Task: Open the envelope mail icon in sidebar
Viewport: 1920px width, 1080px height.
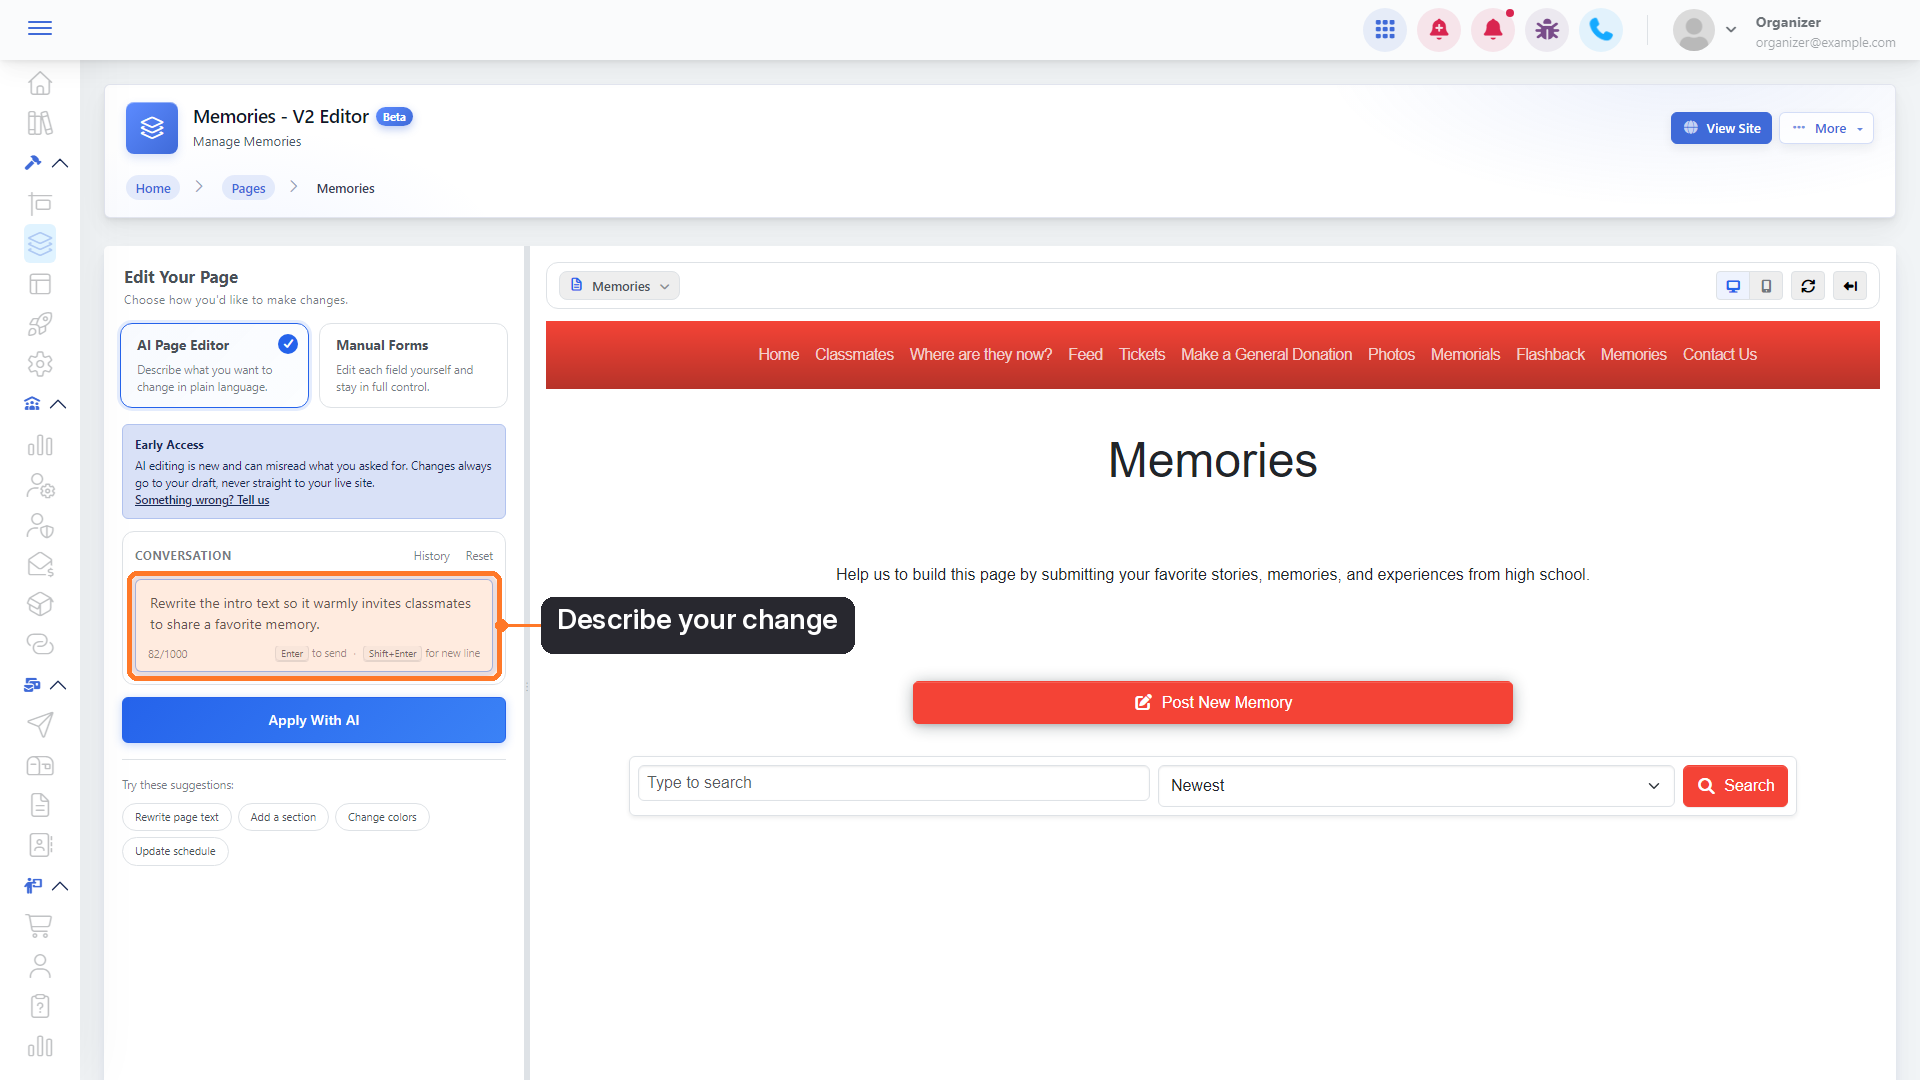Action: point(40,565)
